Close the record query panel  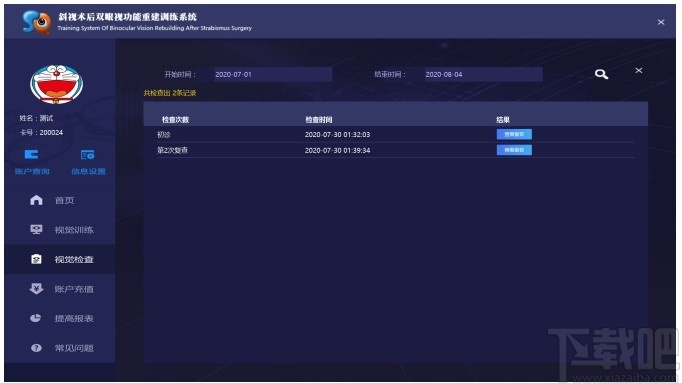(x=639, y=70)
